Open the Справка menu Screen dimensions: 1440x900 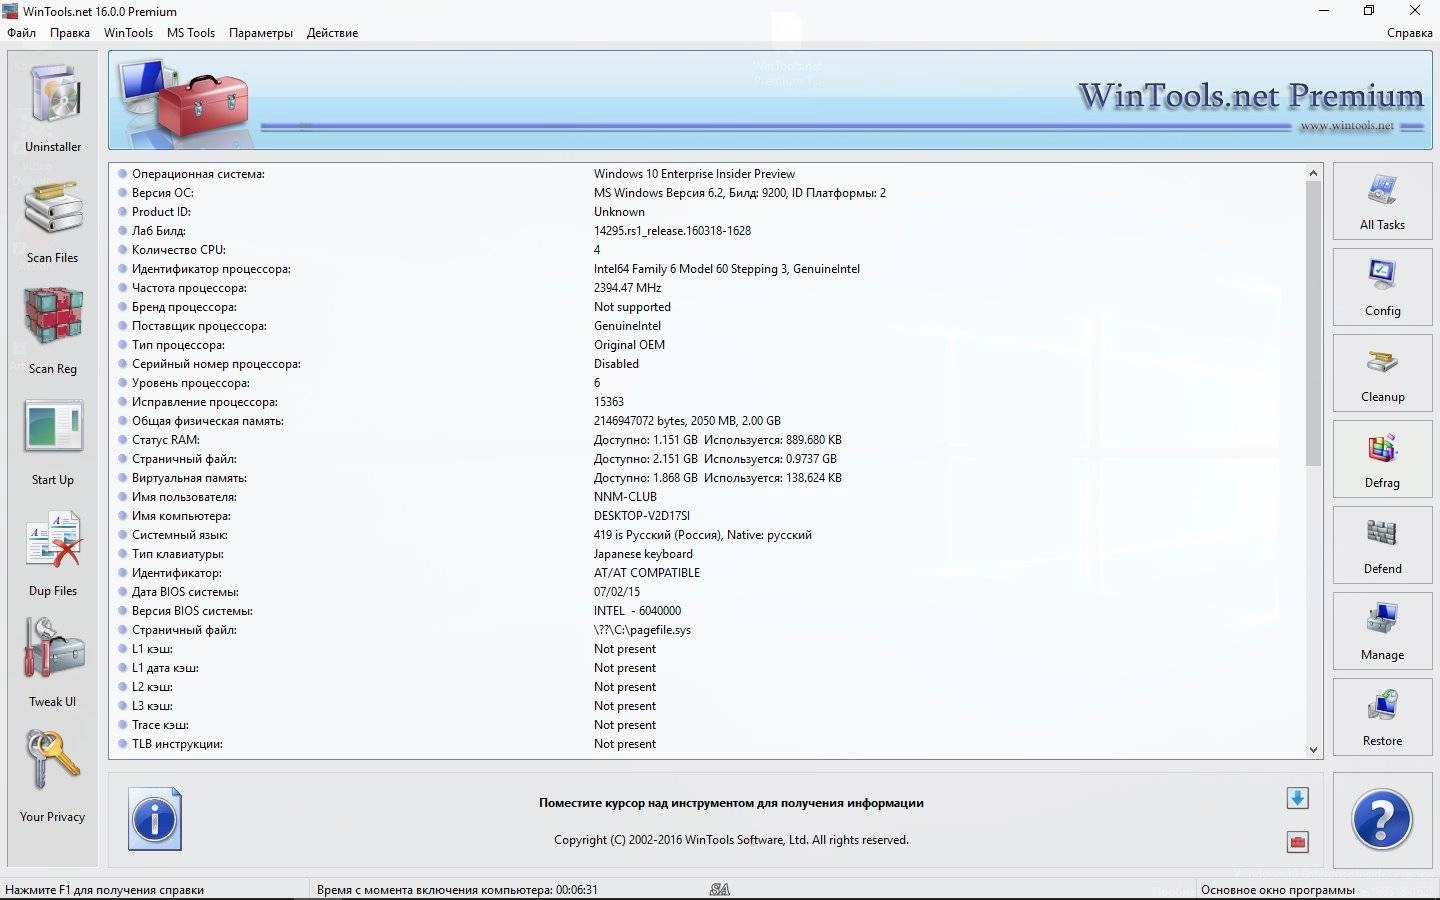tap(1410, 33)
